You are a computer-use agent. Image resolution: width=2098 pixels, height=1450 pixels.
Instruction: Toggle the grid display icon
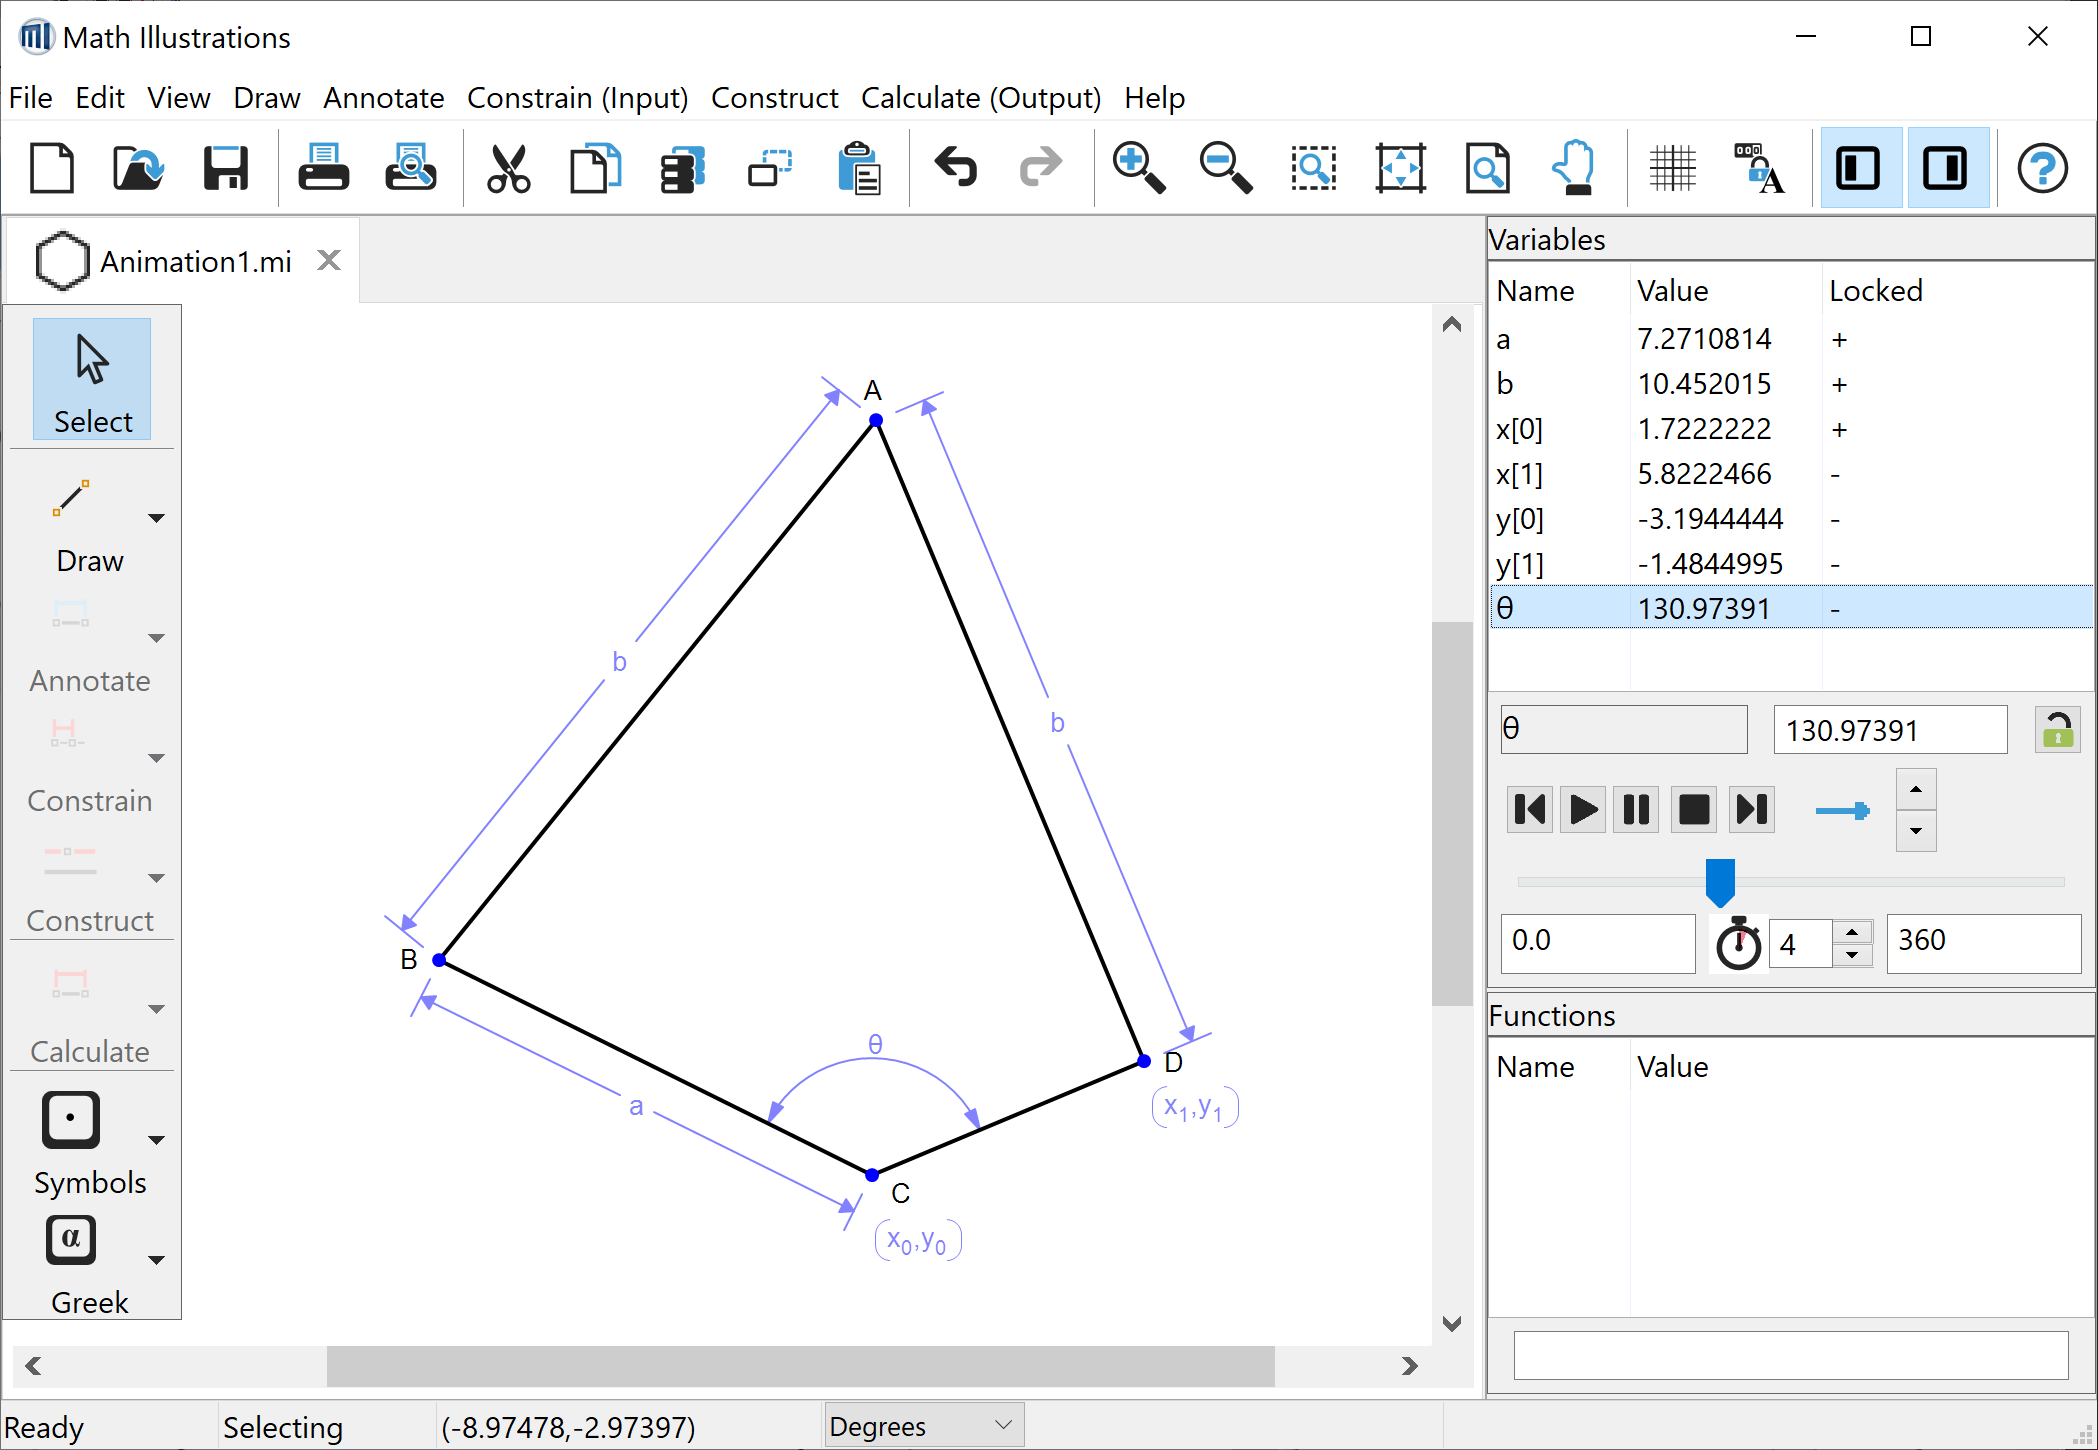click(x=1674, y=166)
